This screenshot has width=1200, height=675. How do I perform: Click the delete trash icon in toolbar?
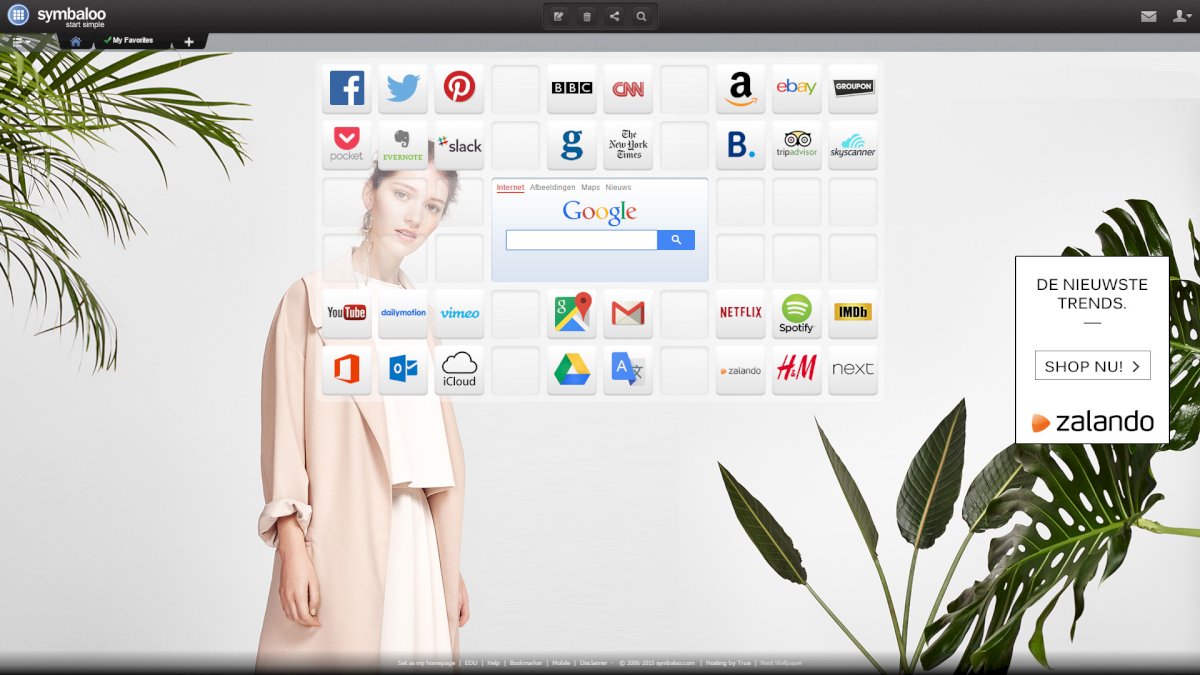tap(587, 16)
